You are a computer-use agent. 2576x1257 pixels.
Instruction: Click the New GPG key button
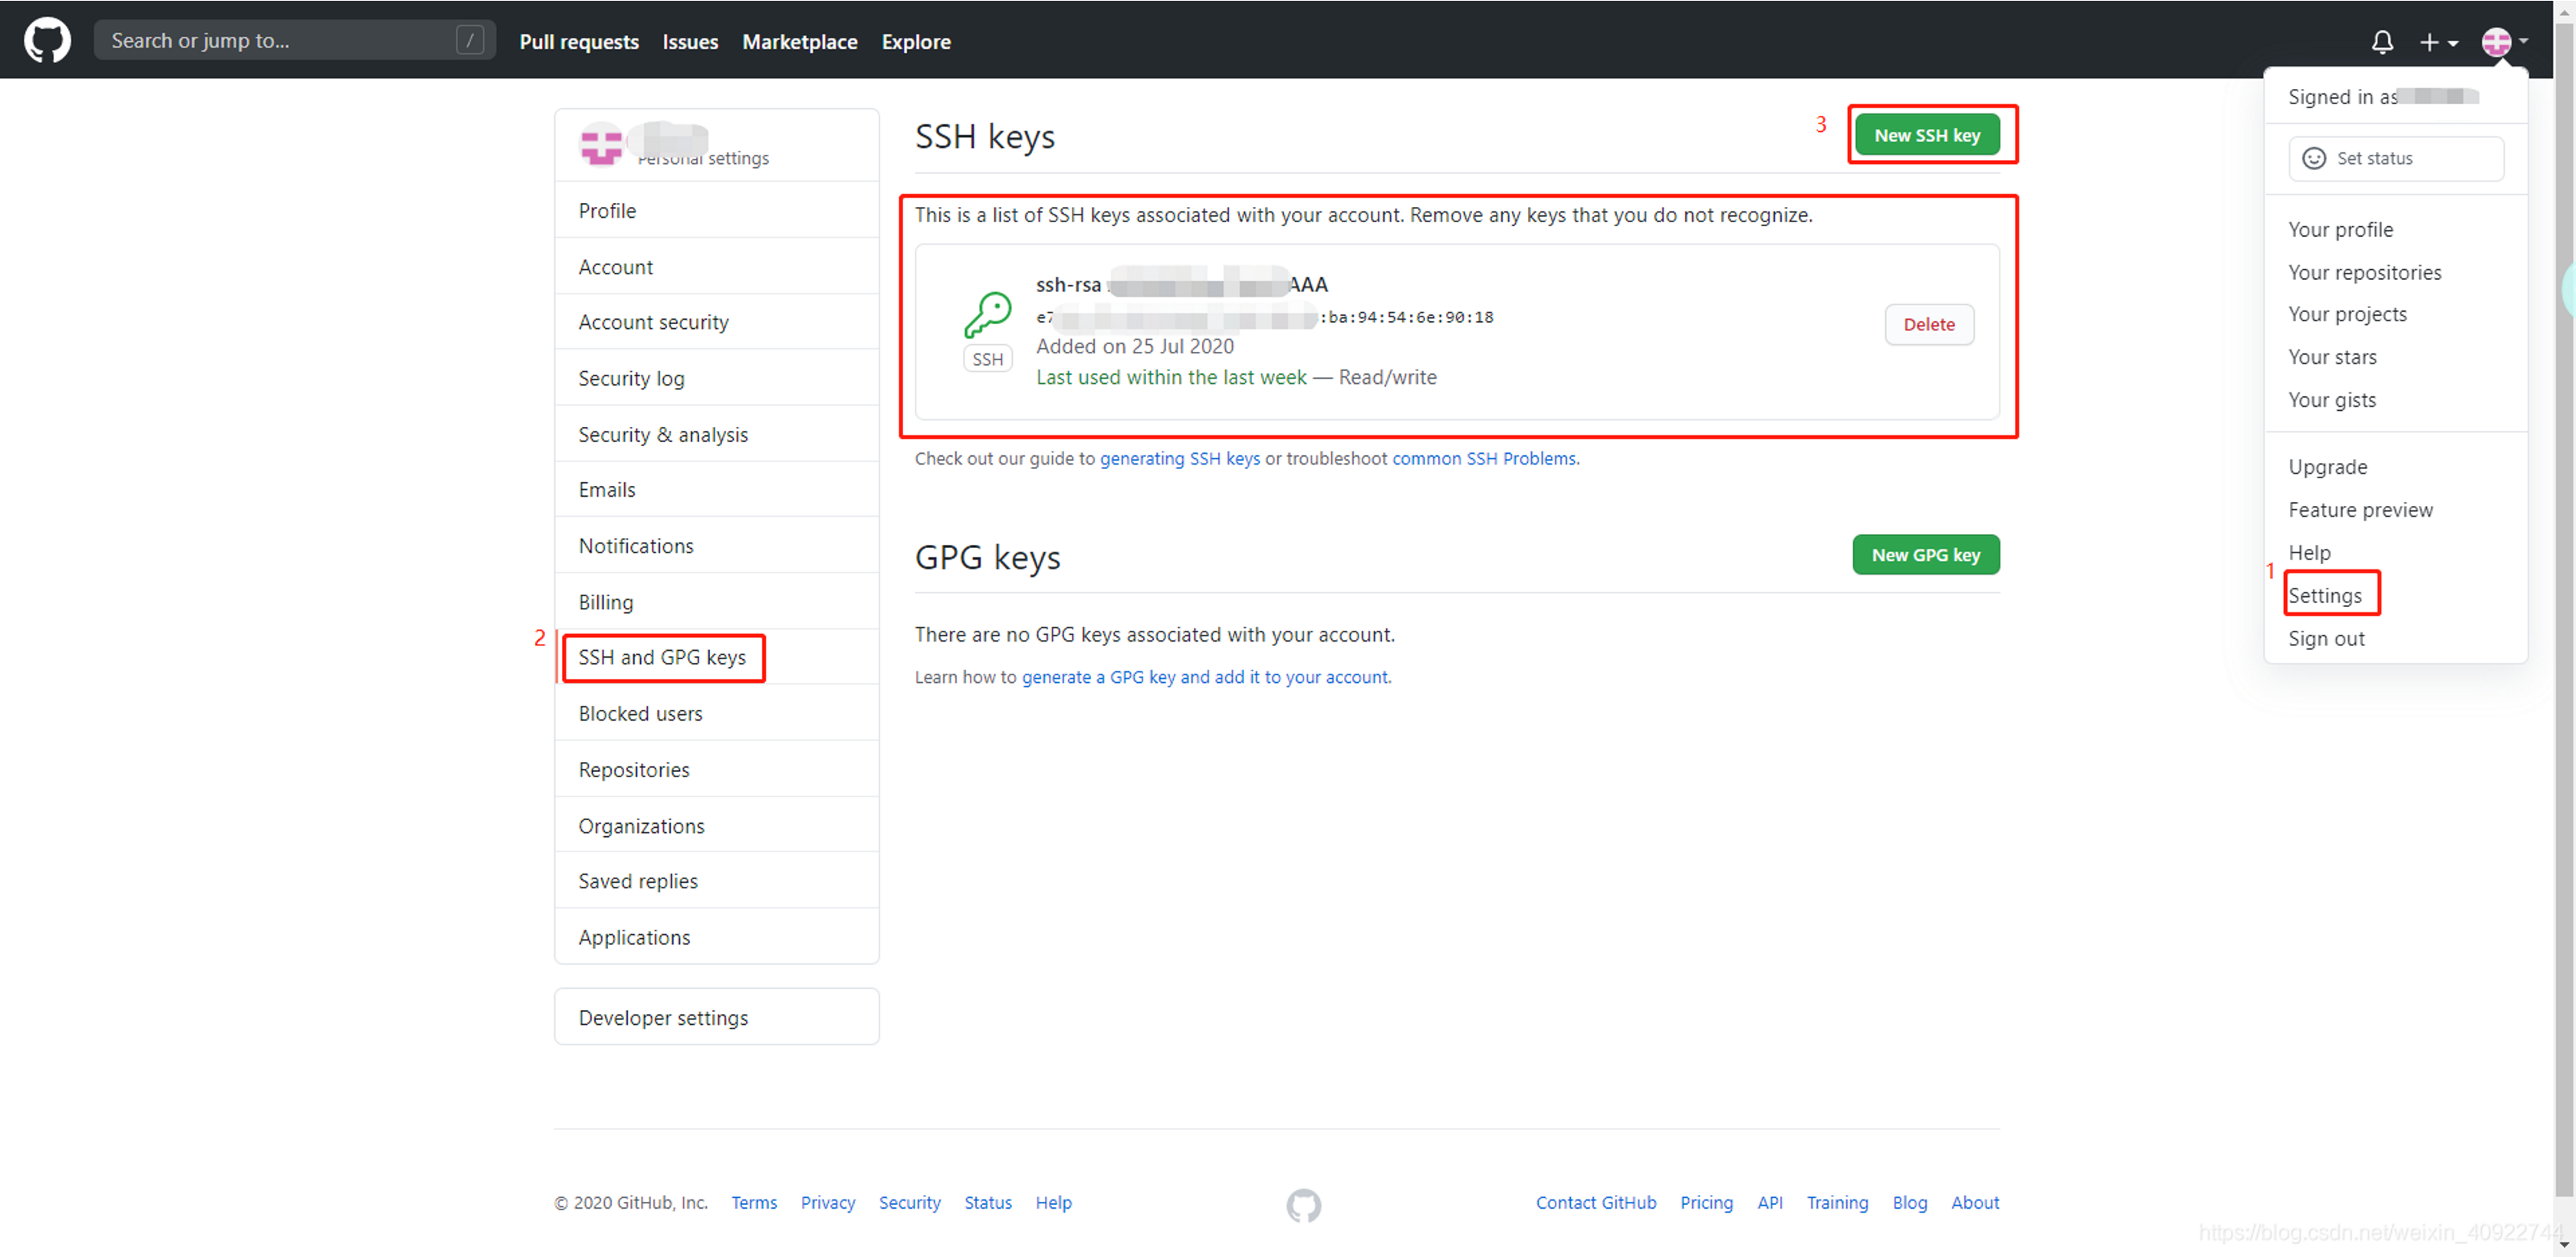pos(1925,554)
